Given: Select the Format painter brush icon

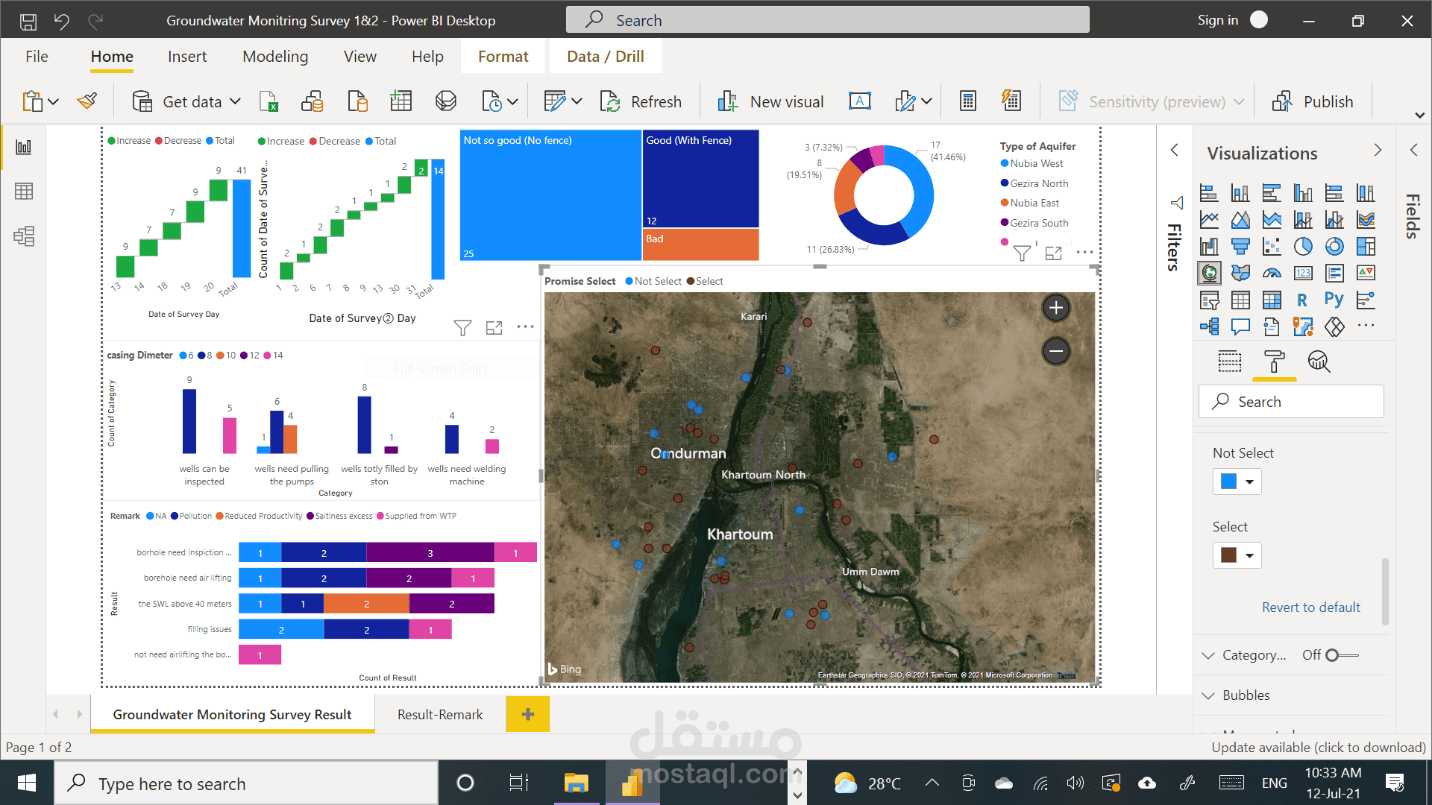Looking at the screenshot, I should point(87,101).
